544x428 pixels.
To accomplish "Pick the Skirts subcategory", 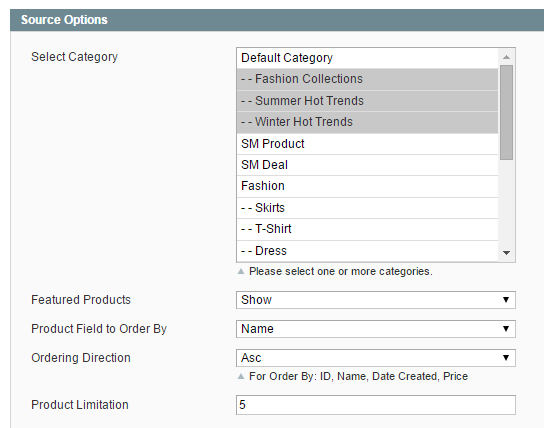I will click(x=367, y=208).
